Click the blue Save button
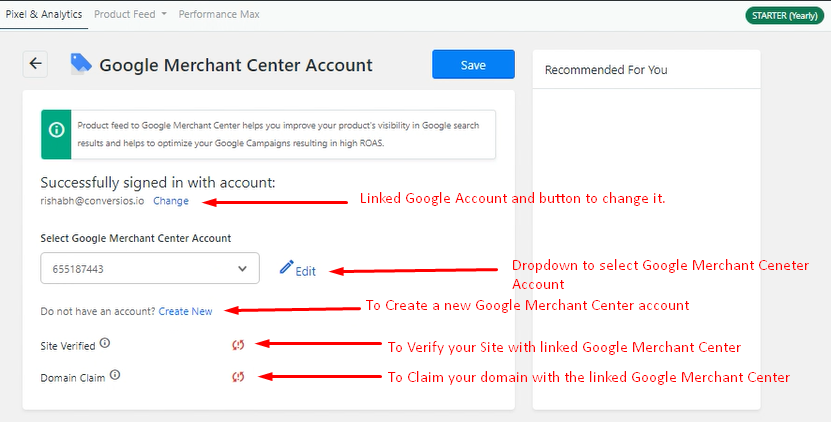Image resolution: width=831 pixels, height=422 pixels. point(473,65)
